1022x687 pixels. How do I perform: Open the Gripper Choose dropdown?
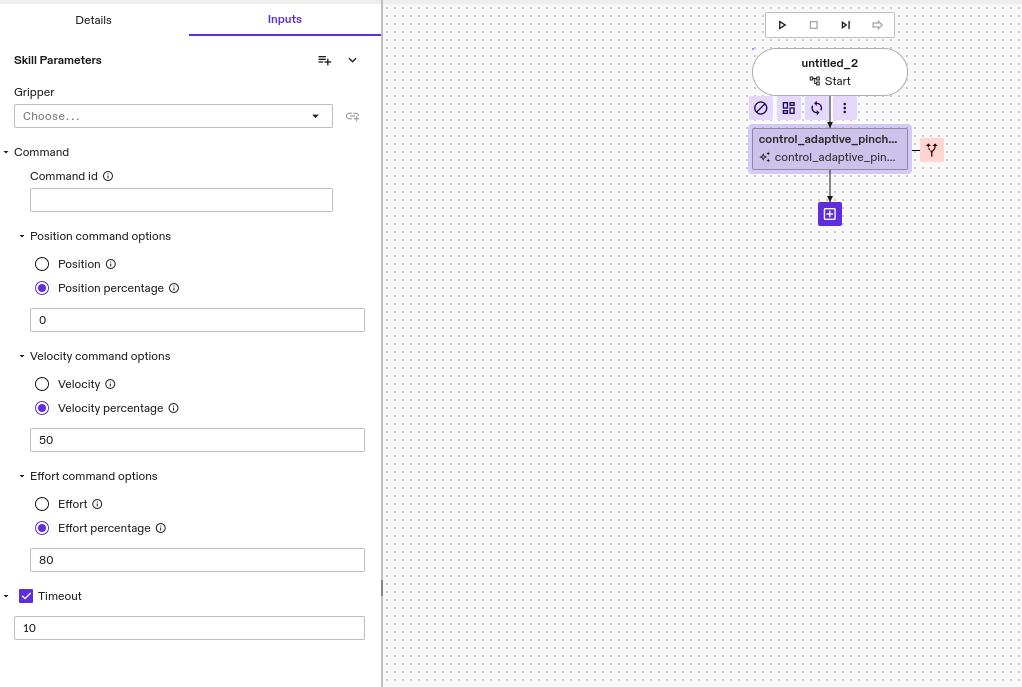click(x=172, y=116)
